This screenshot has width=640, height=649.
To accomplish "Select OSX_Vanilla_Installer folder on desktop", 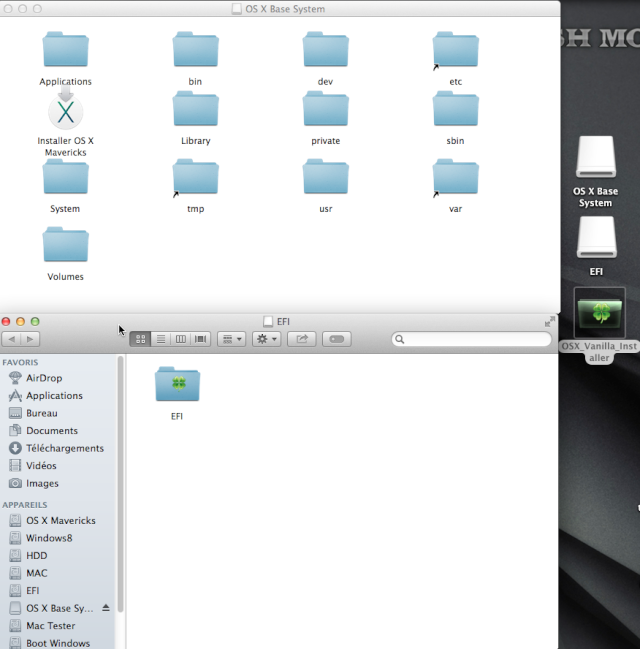I will pyautogui.click(x=599, y=312).
